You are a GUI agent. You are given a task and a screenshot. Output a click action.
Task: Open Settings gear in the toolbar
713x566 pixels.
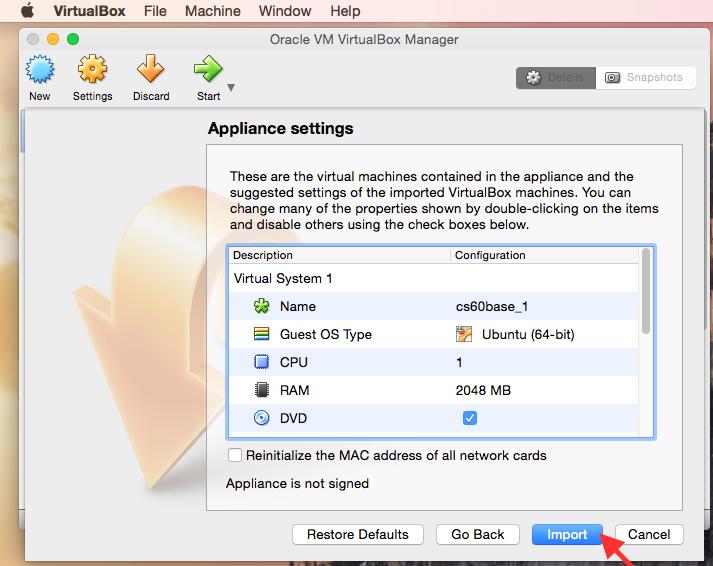(92, 69)
